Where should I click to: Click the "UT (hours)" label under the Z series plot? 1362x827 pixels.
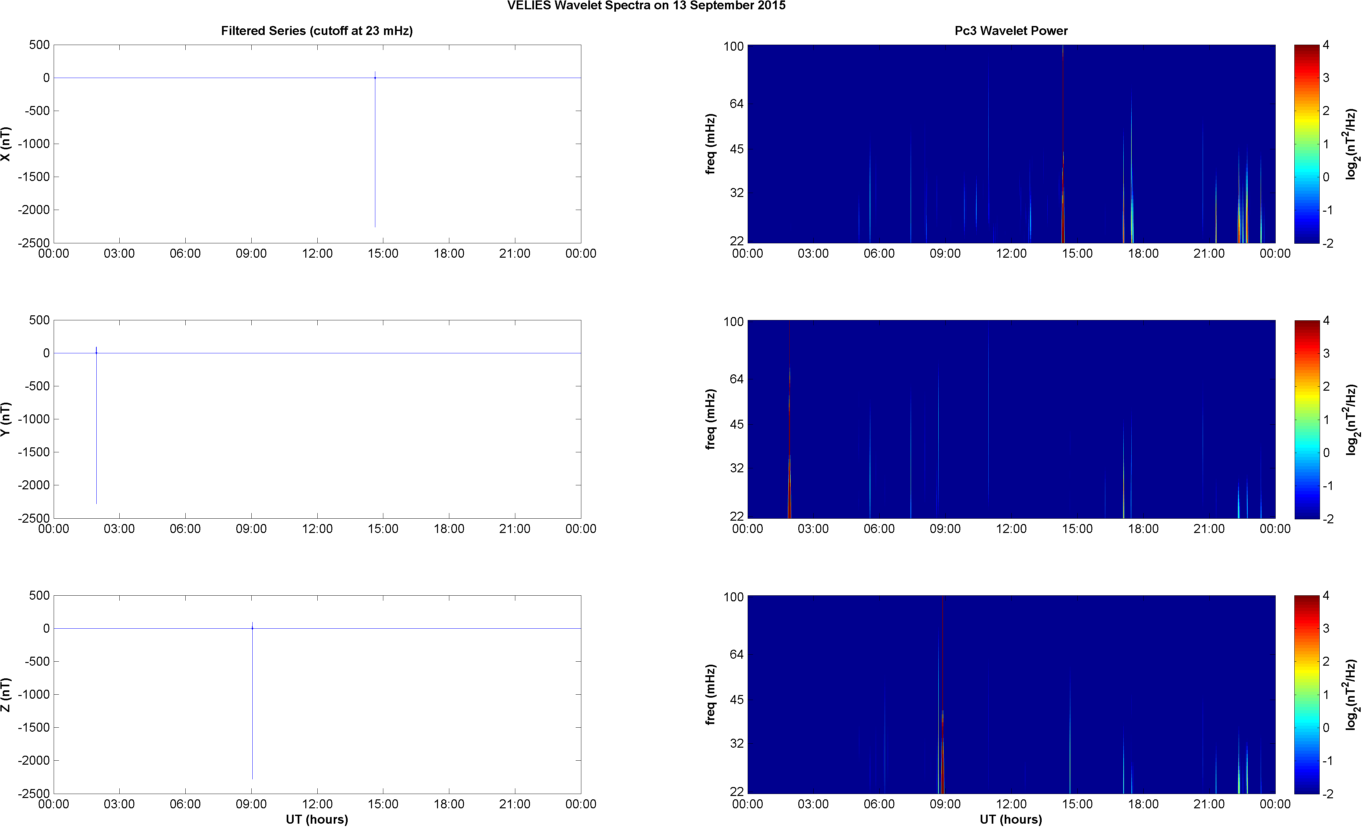point(317,819)
